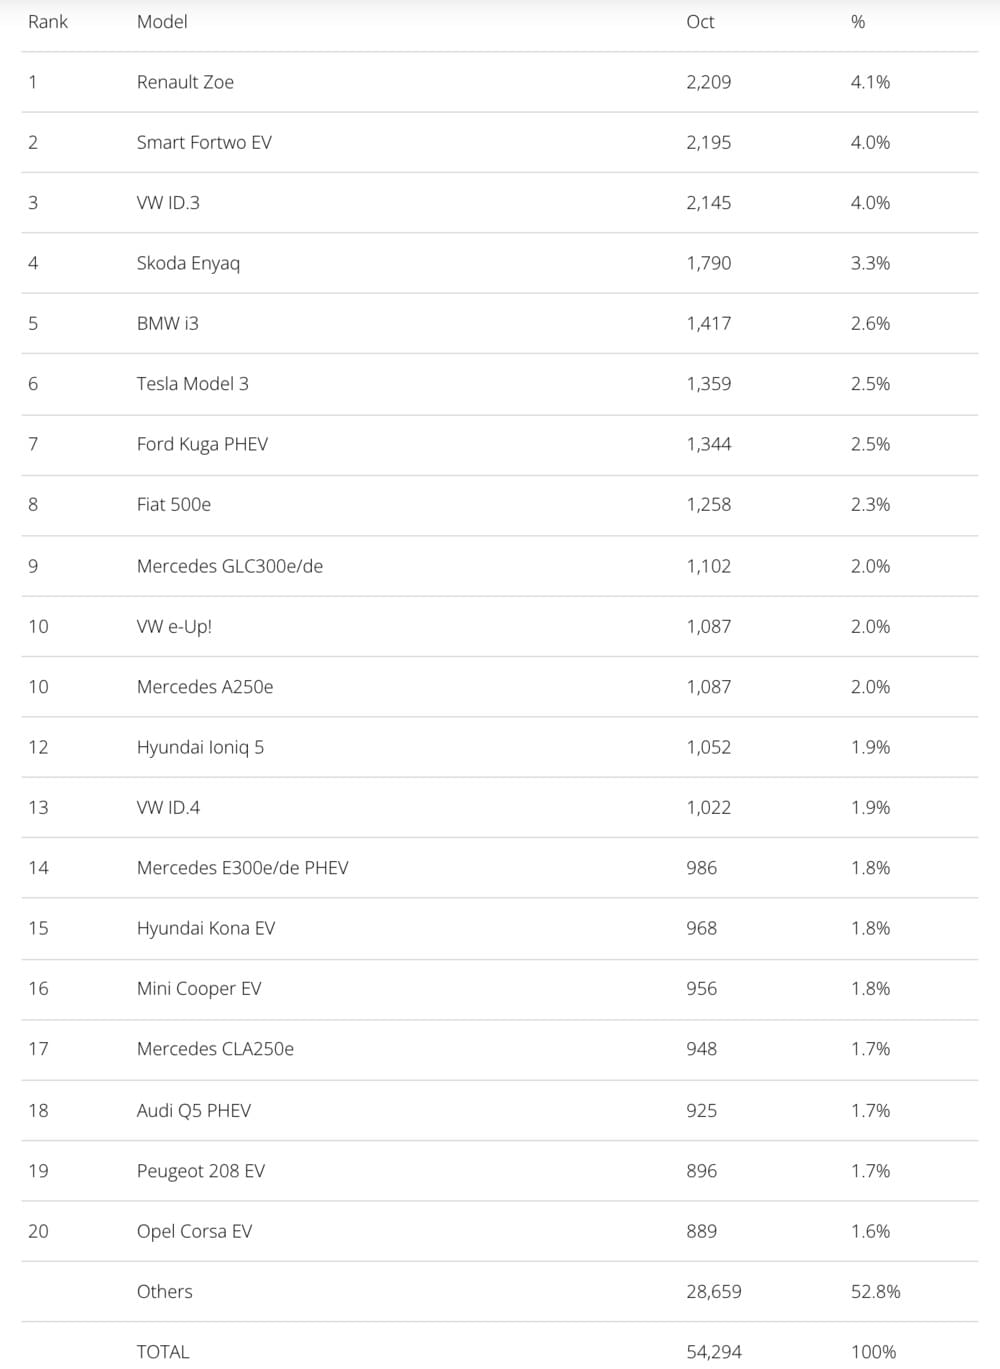Click the Audi Q5 PHEV model cell
Viewport: 1000px width, 1369px height.
pos(194,1110)
